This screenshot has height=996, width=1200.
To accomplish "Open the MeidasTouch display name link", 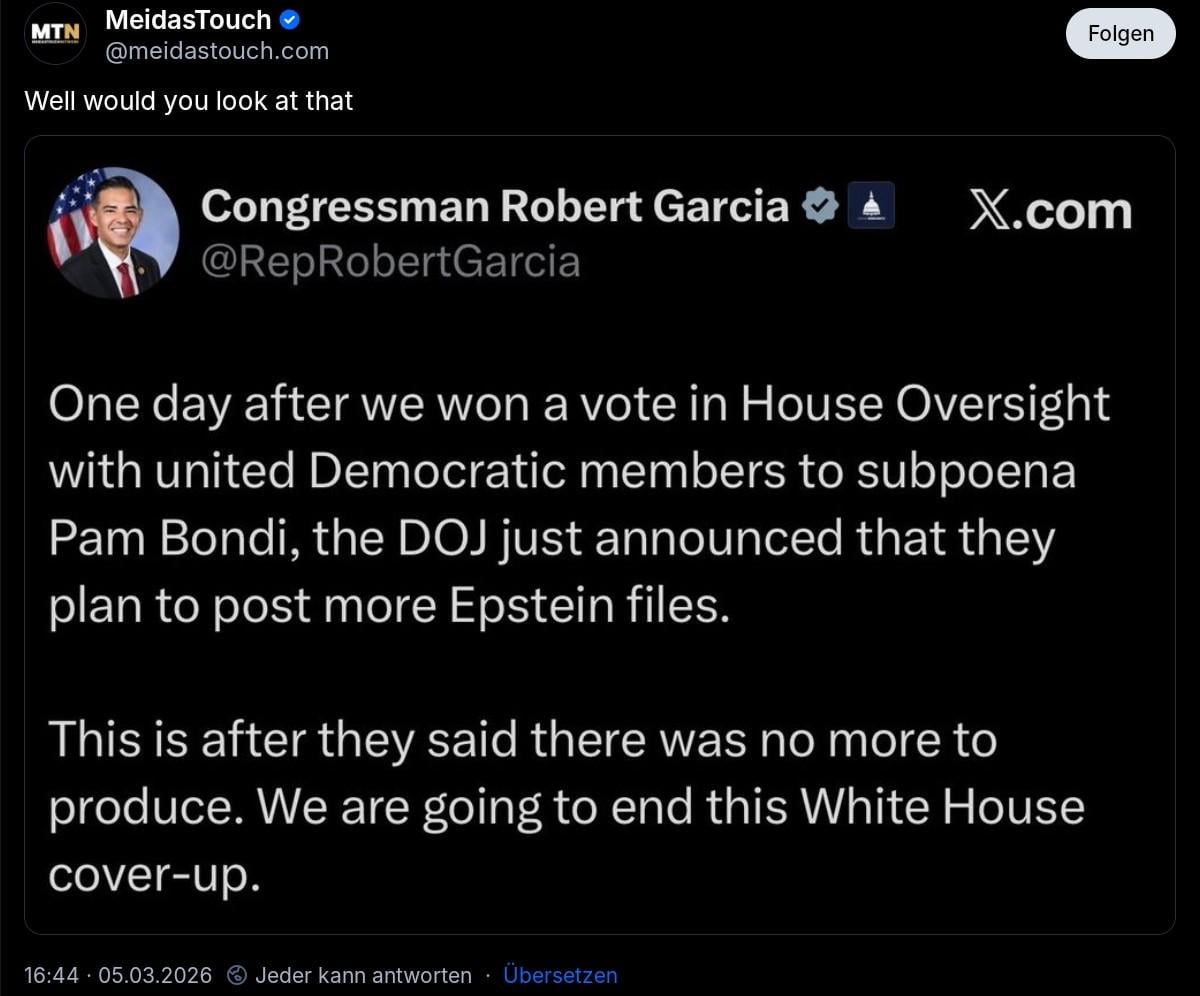I will point(188,20).
